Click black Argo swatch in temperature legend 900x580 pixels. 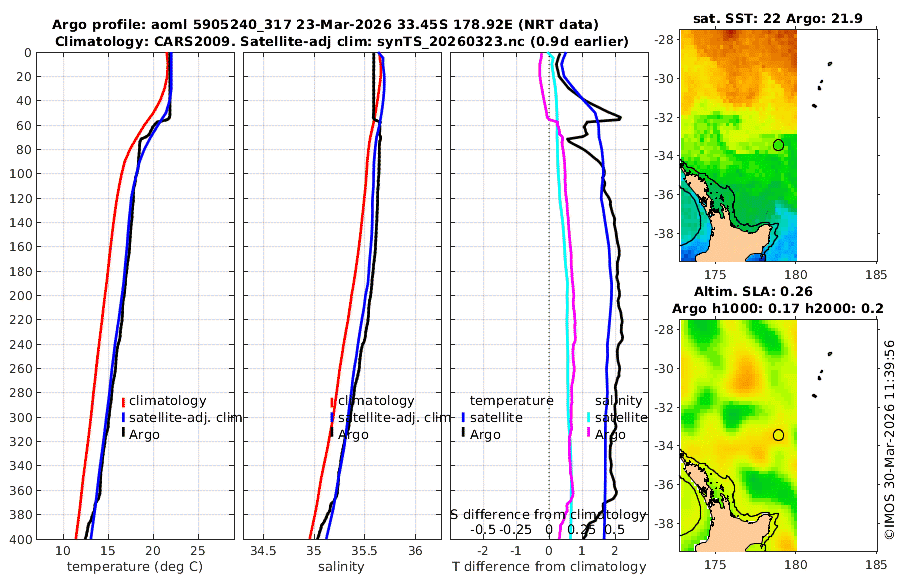(x=123, y=434)
